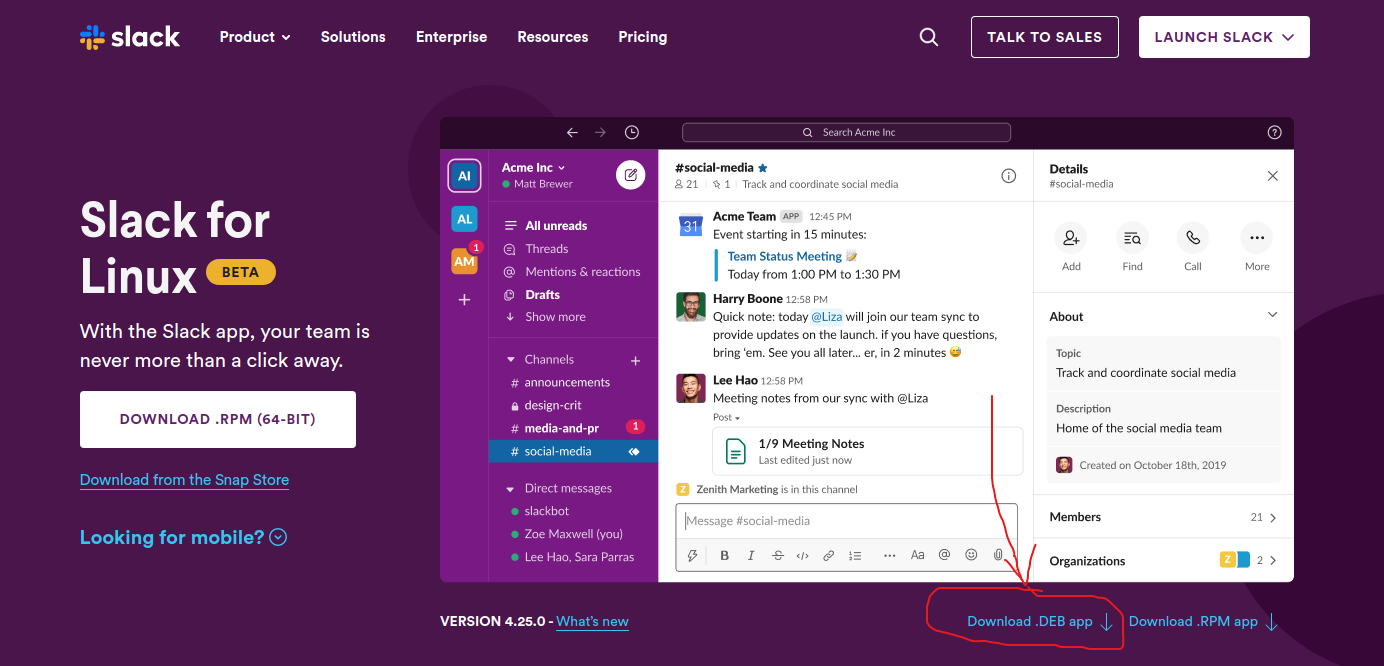The height and width of the screenshot is (666, 1384).
Task: Open the emoji picker icon
Action: (x=971, y=555)
